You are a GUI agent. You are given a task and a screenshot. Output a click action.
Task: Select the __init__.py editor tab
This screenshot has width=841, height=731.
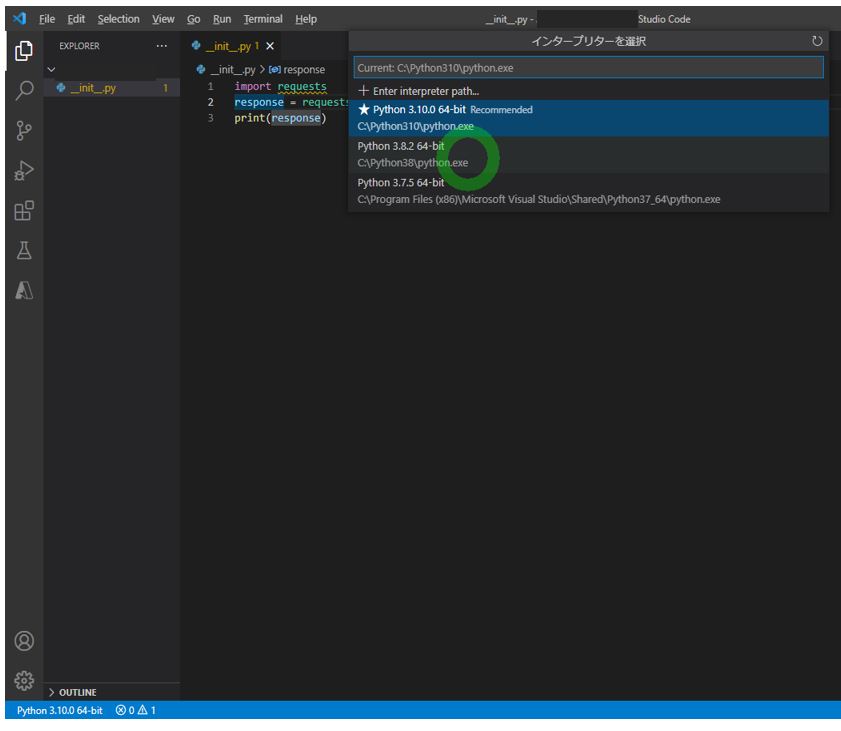point(227,45)
